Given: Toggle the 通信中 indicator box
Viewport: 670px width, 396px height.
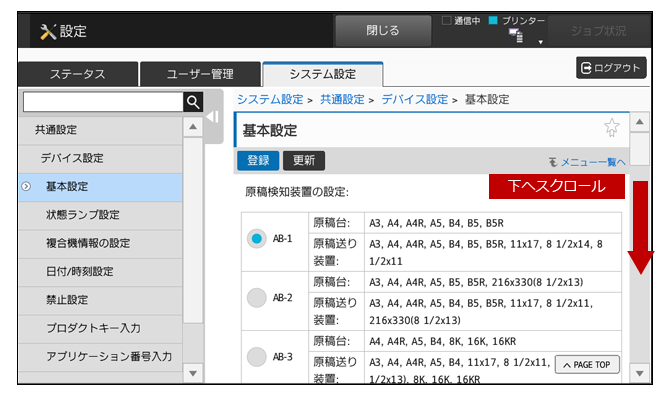Looking at the screenshot, I should click(x=446, y=21).
